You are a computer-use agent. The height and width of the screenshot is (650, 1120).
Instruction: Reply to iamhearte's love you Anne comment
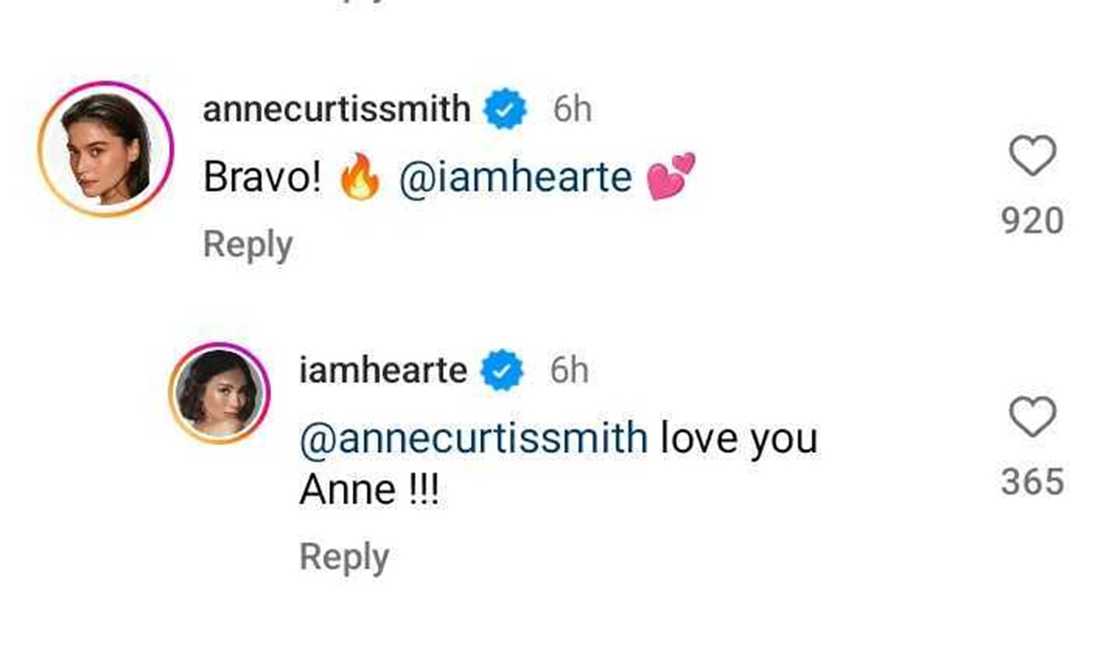coord(344,557)
